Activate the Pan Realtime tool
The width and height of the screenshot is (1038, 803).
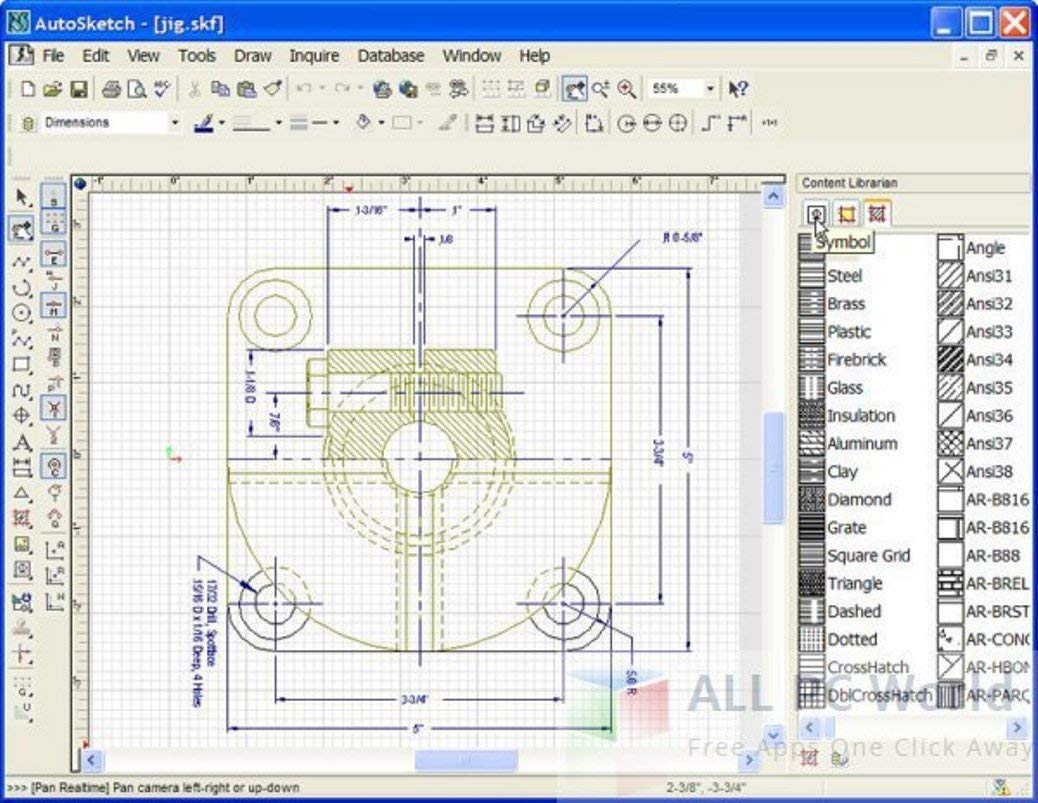(577, 88)
